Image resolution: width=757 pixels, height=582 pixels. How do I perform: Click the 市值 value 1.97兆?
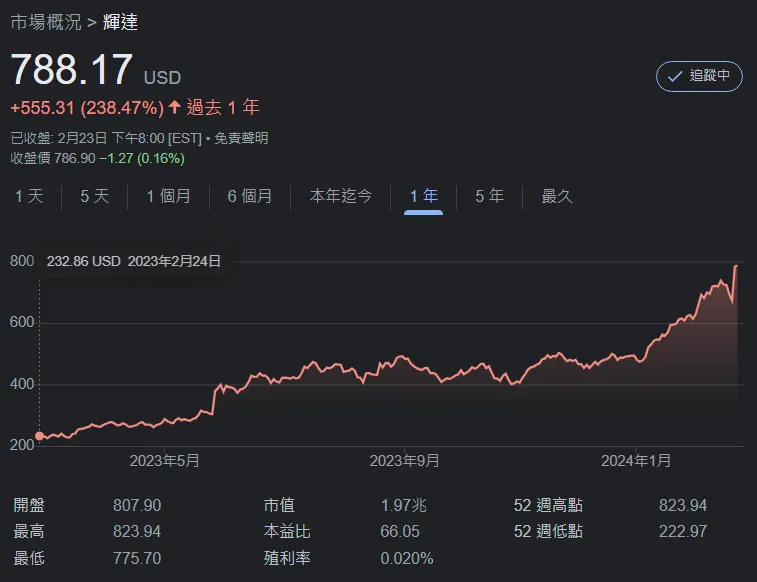point(404,505)
